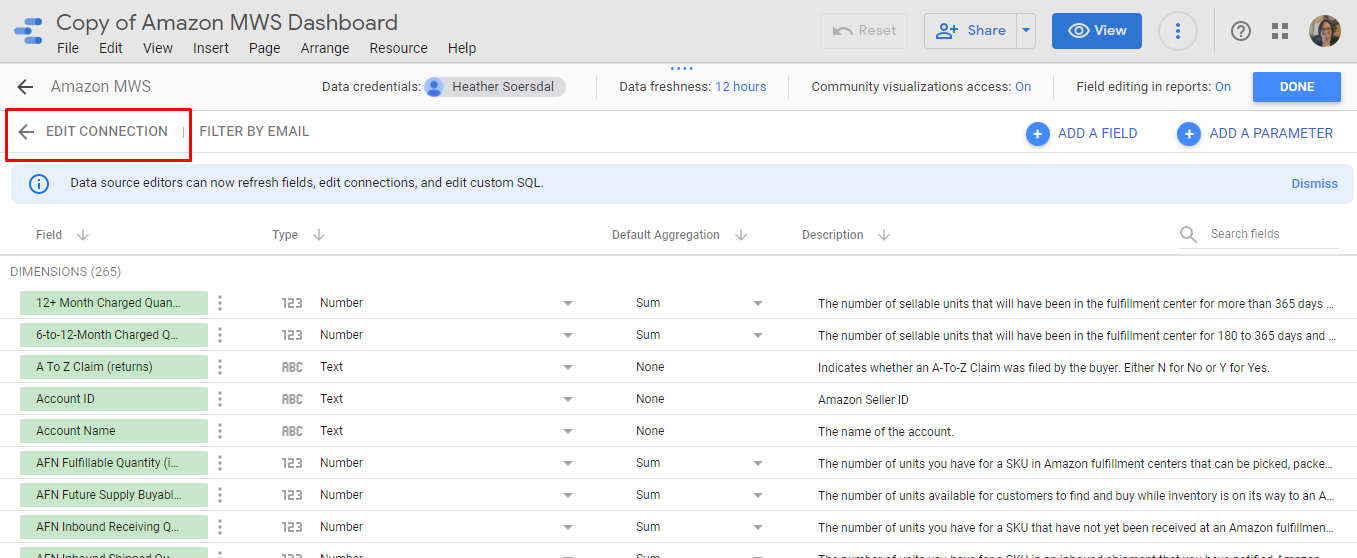Dismiss the data source editors banner
The image size is (1357, 558).
[1314, 184]
